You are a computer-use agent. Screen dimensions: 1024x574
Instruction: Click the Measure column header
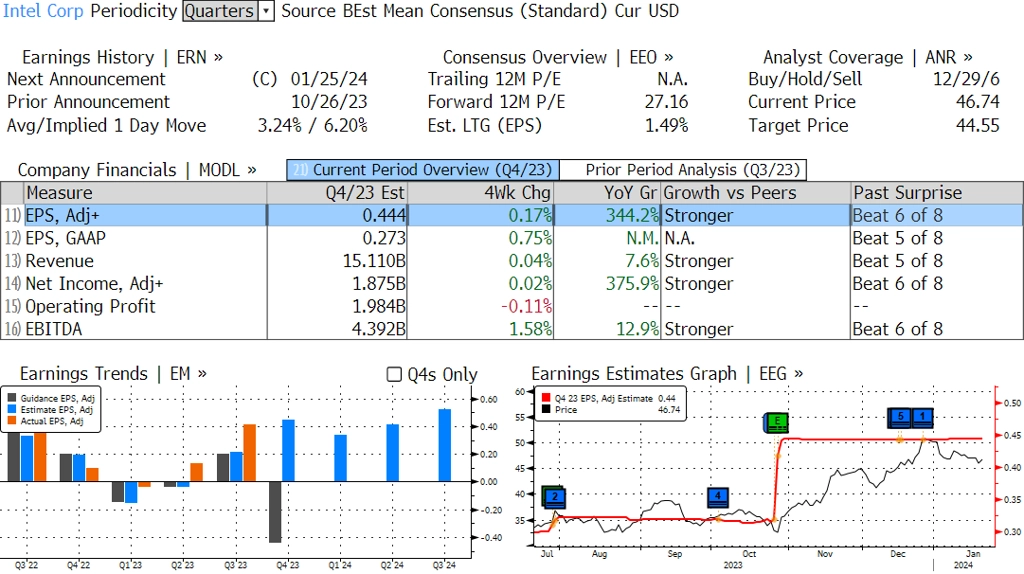[145, 193]
